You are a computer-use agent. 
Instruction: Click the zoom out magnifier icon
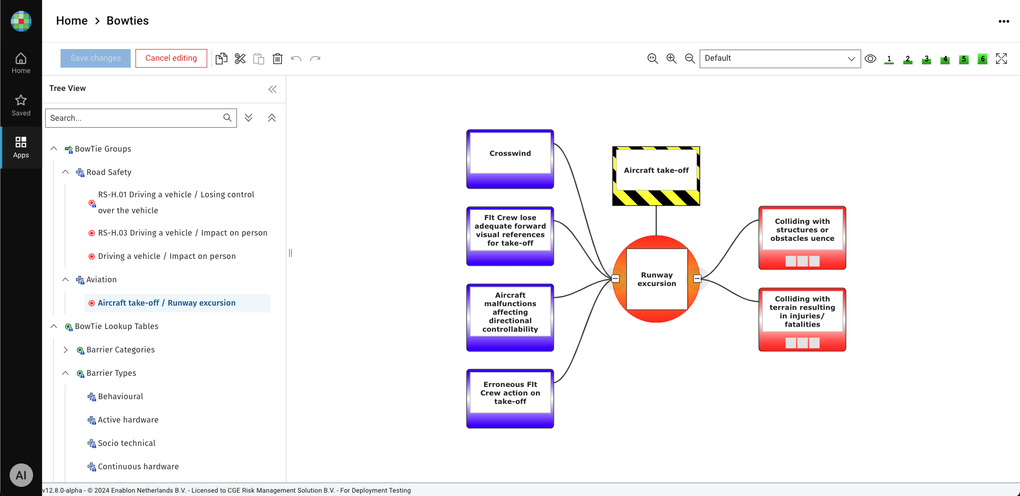690,59
